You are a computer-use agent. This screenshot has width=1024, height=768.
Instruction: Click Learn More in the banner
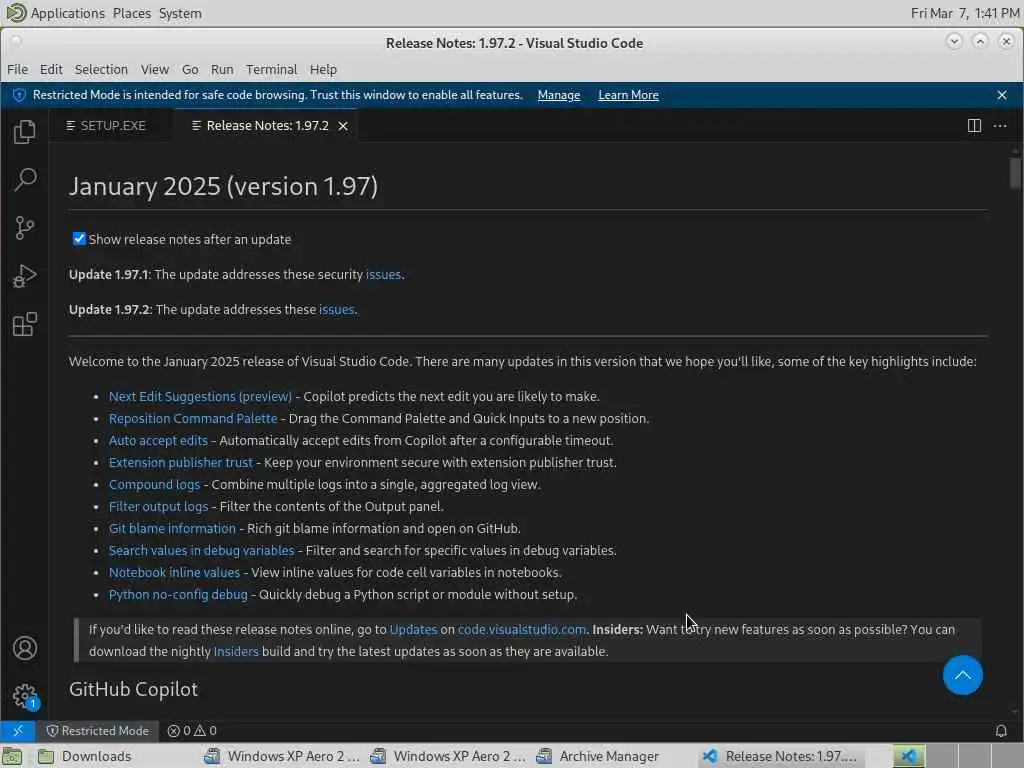point(628,95)
